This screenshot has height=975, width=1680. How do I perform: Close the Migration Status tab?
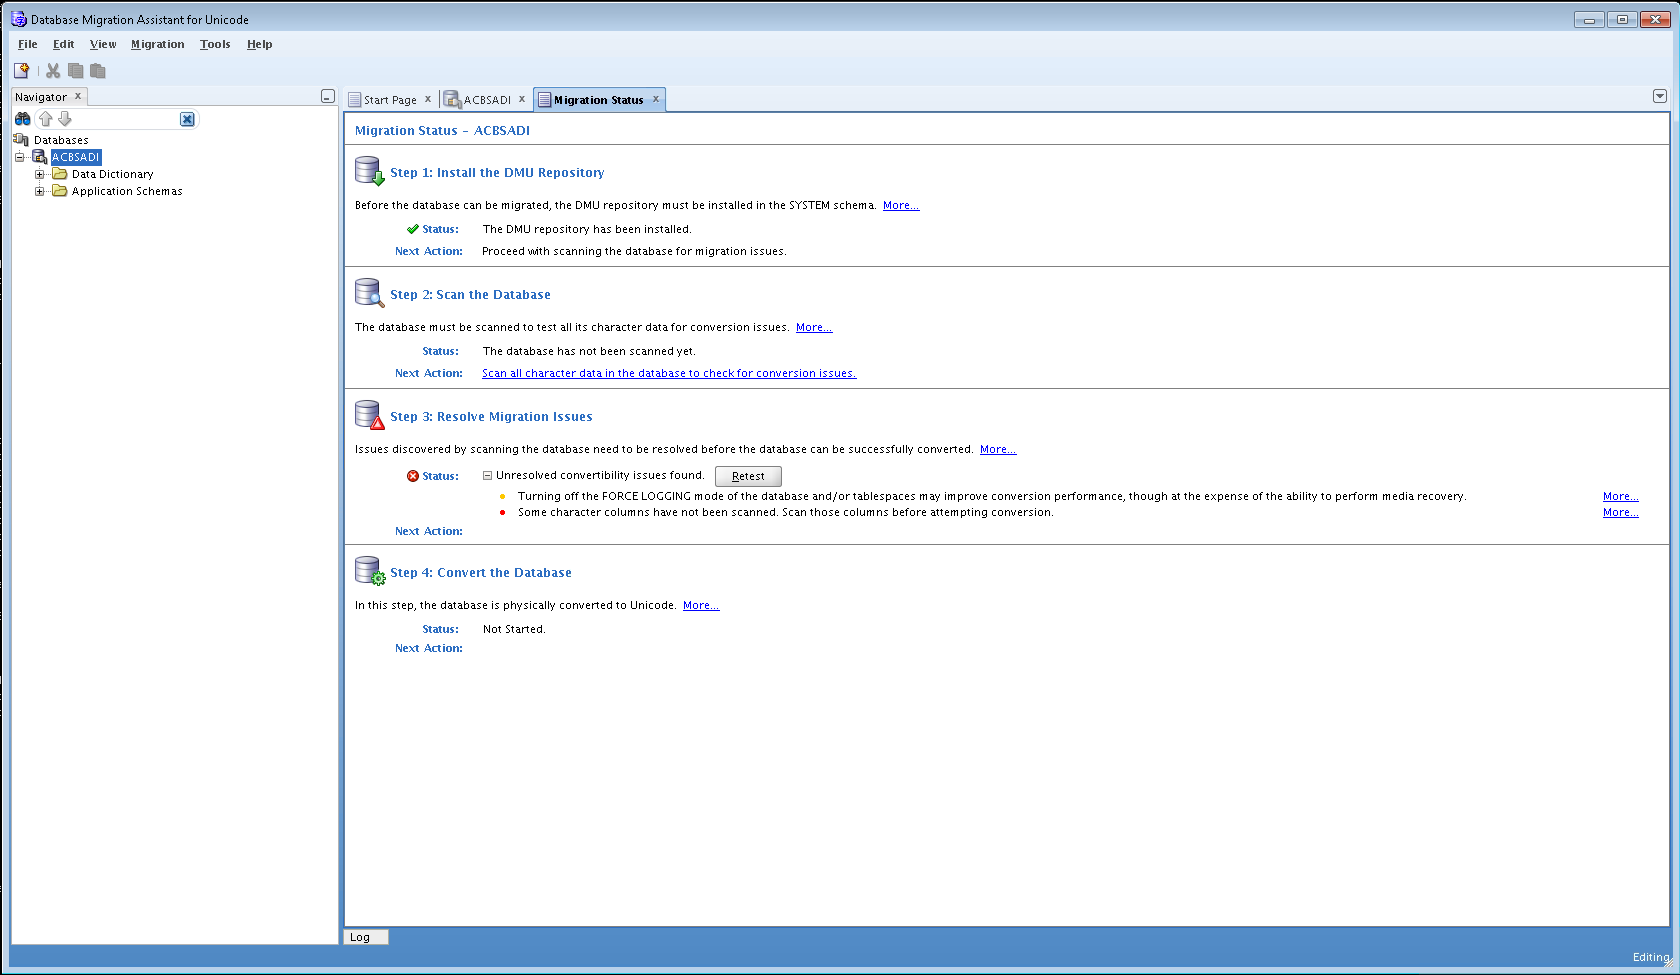point(656,99)
